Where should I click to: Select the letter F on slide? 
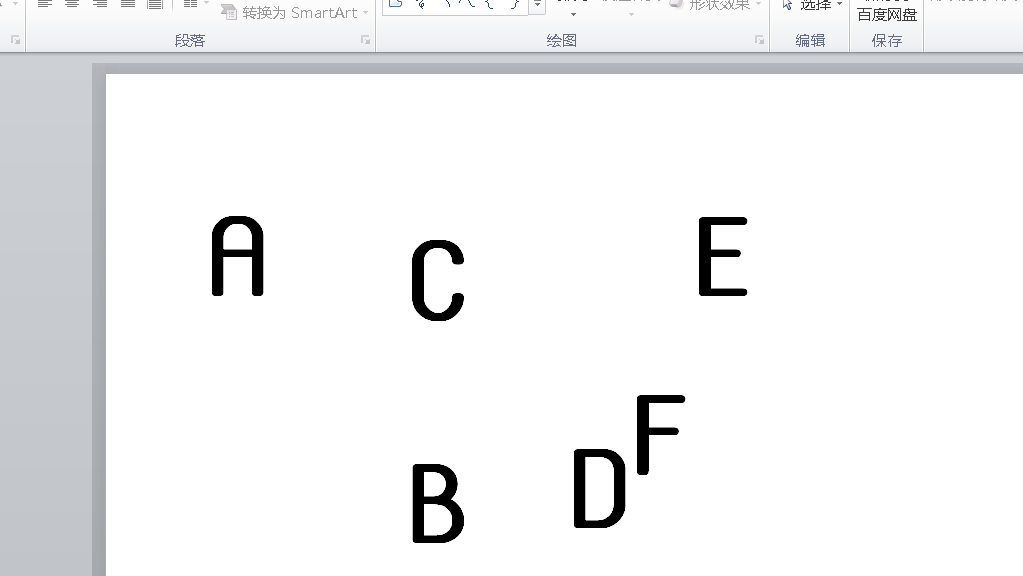(x=660, y=434)
